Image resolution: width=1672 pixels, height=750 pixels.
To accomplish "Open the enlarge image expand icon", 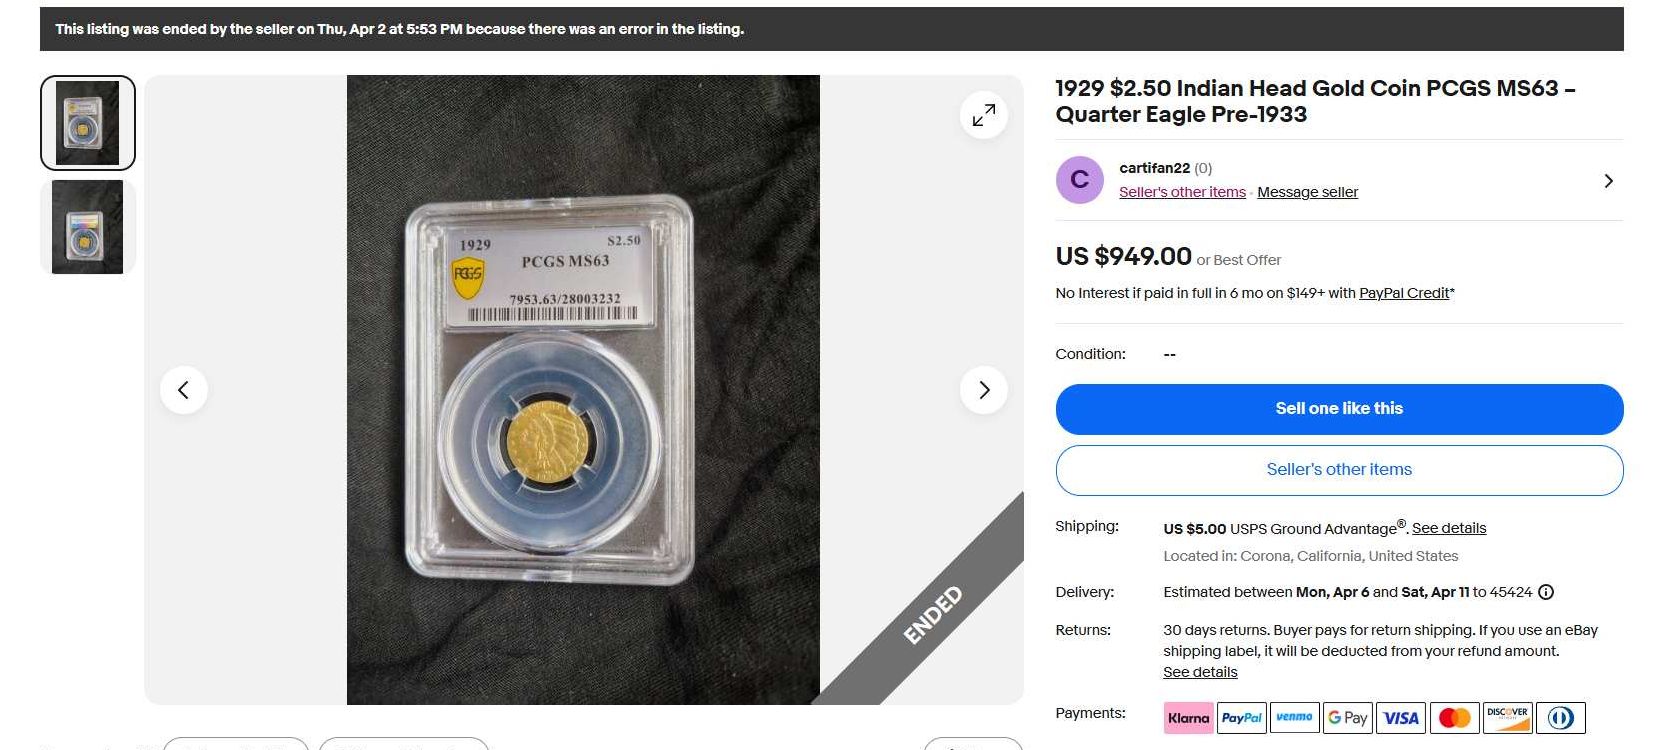I will [984, 115].
